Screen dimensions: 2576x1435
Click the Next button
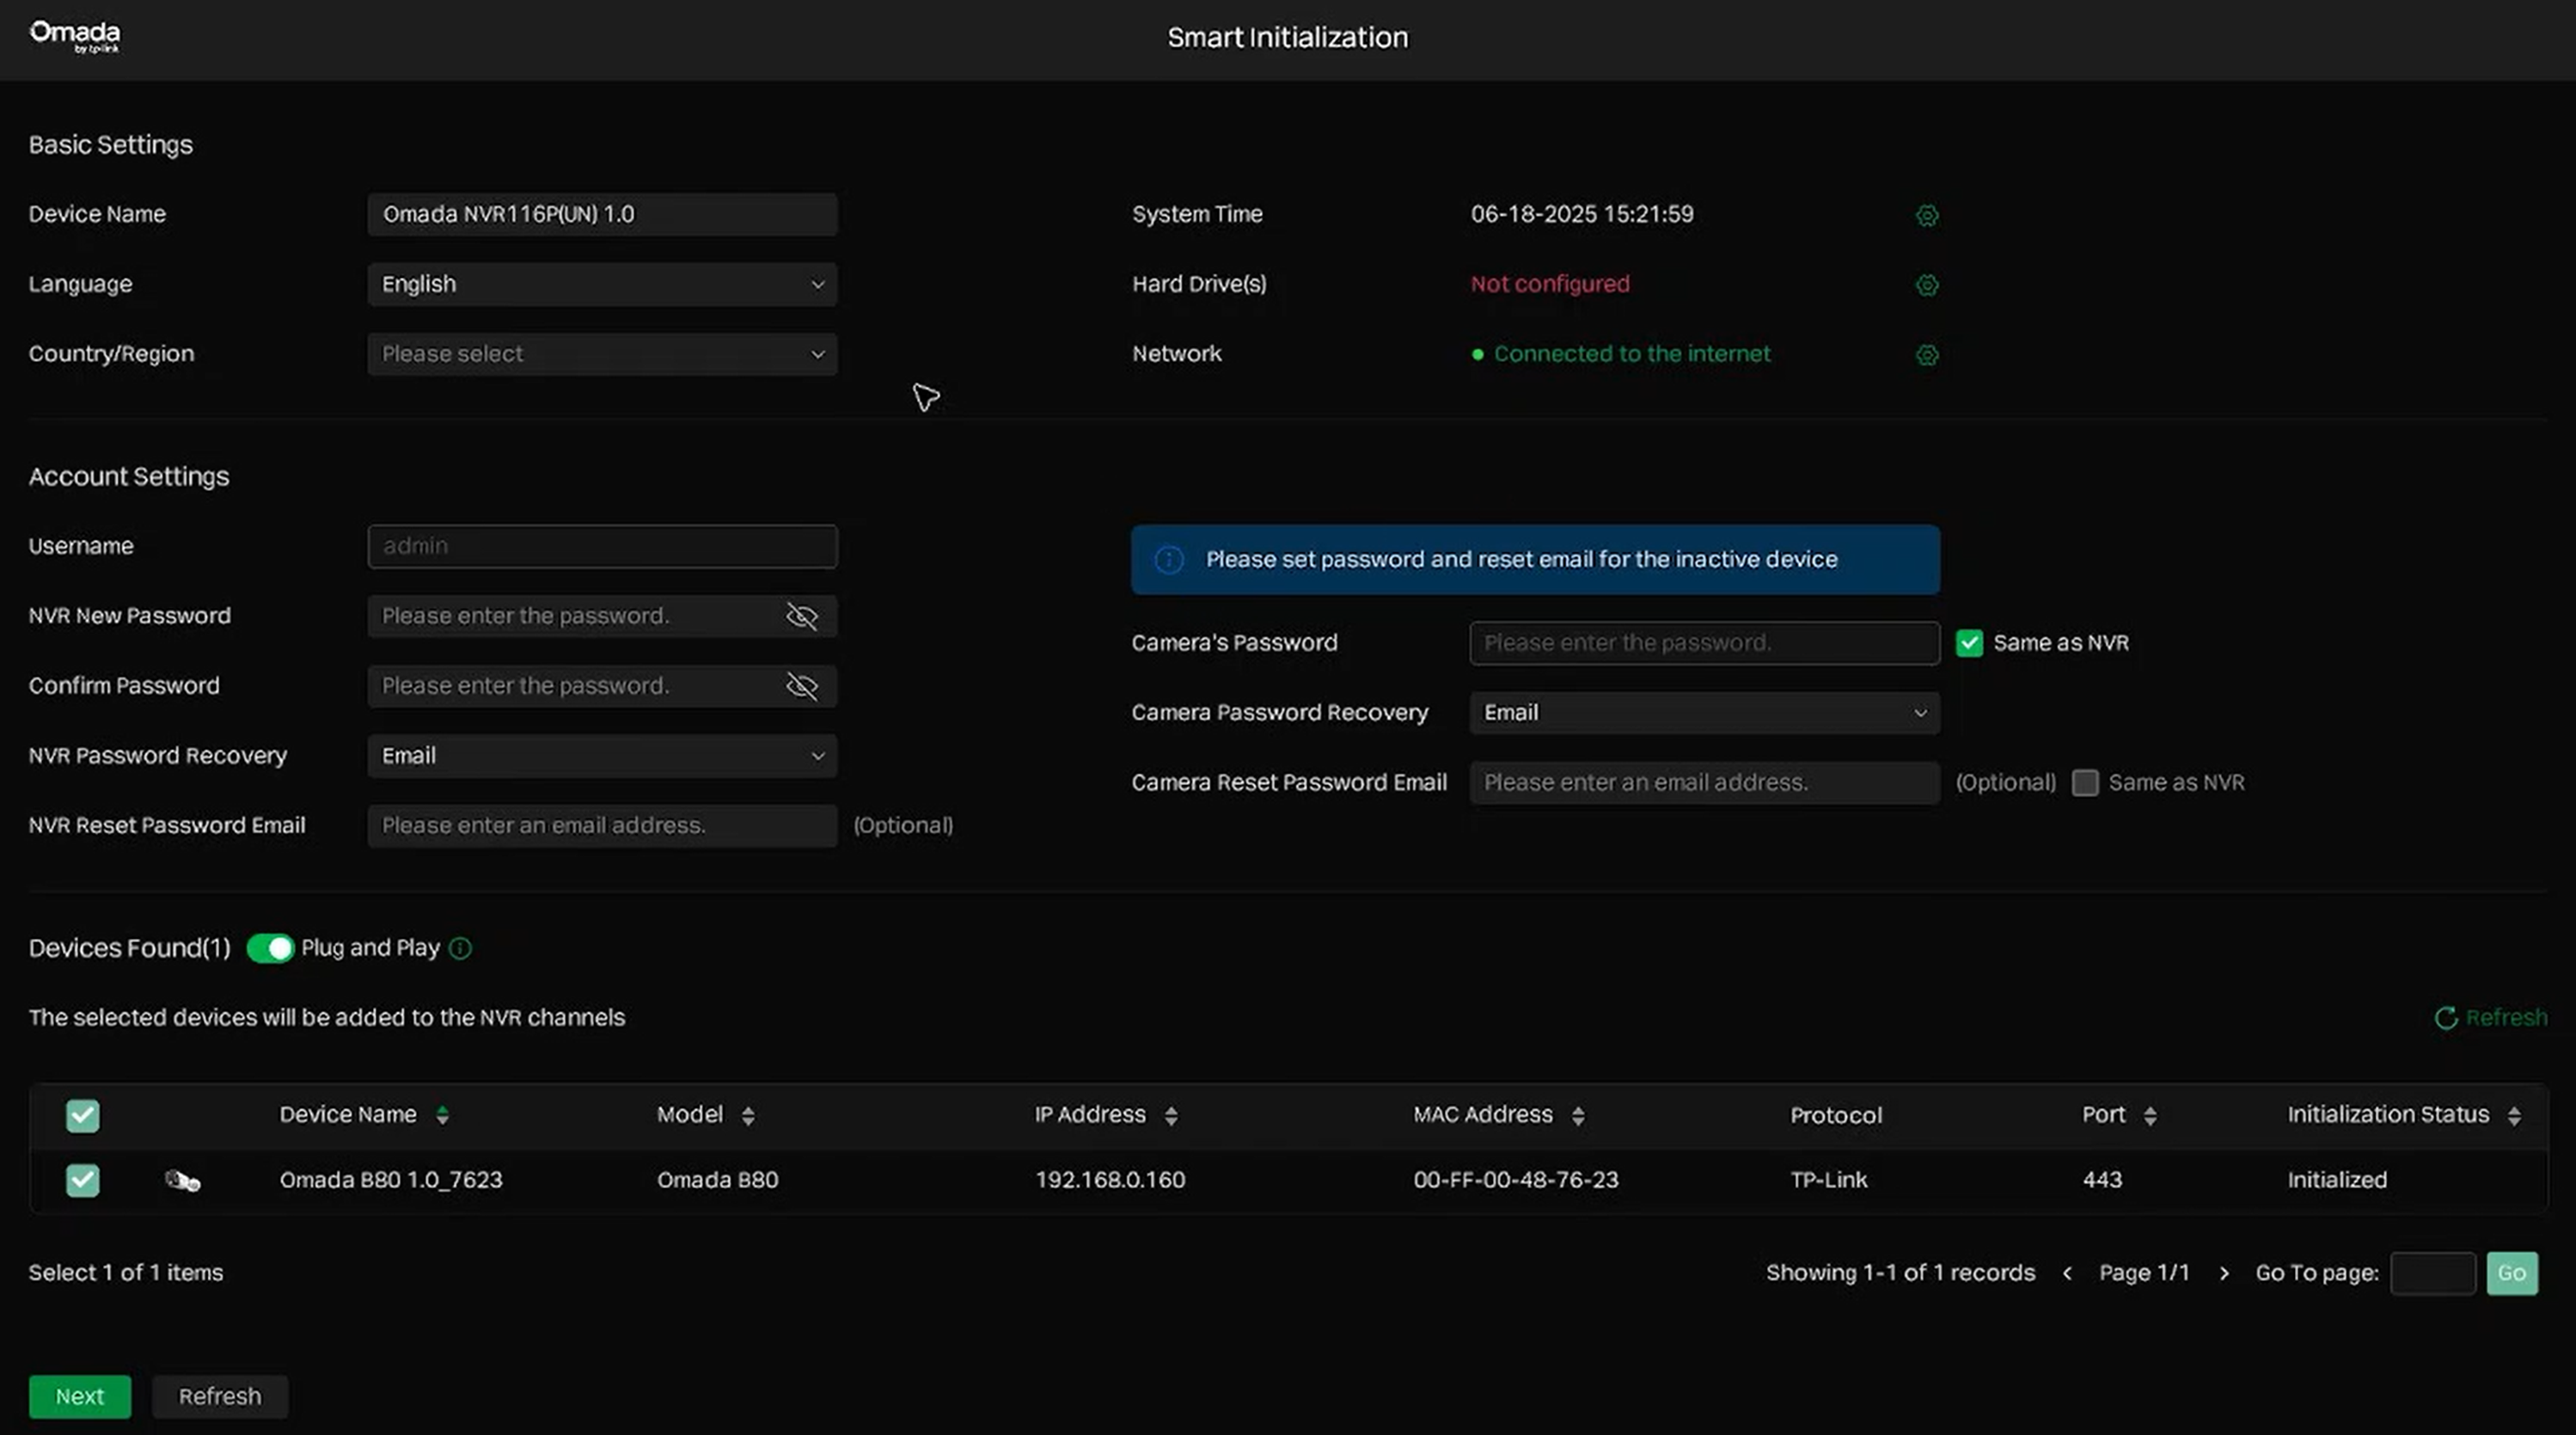click(80, 1397)
